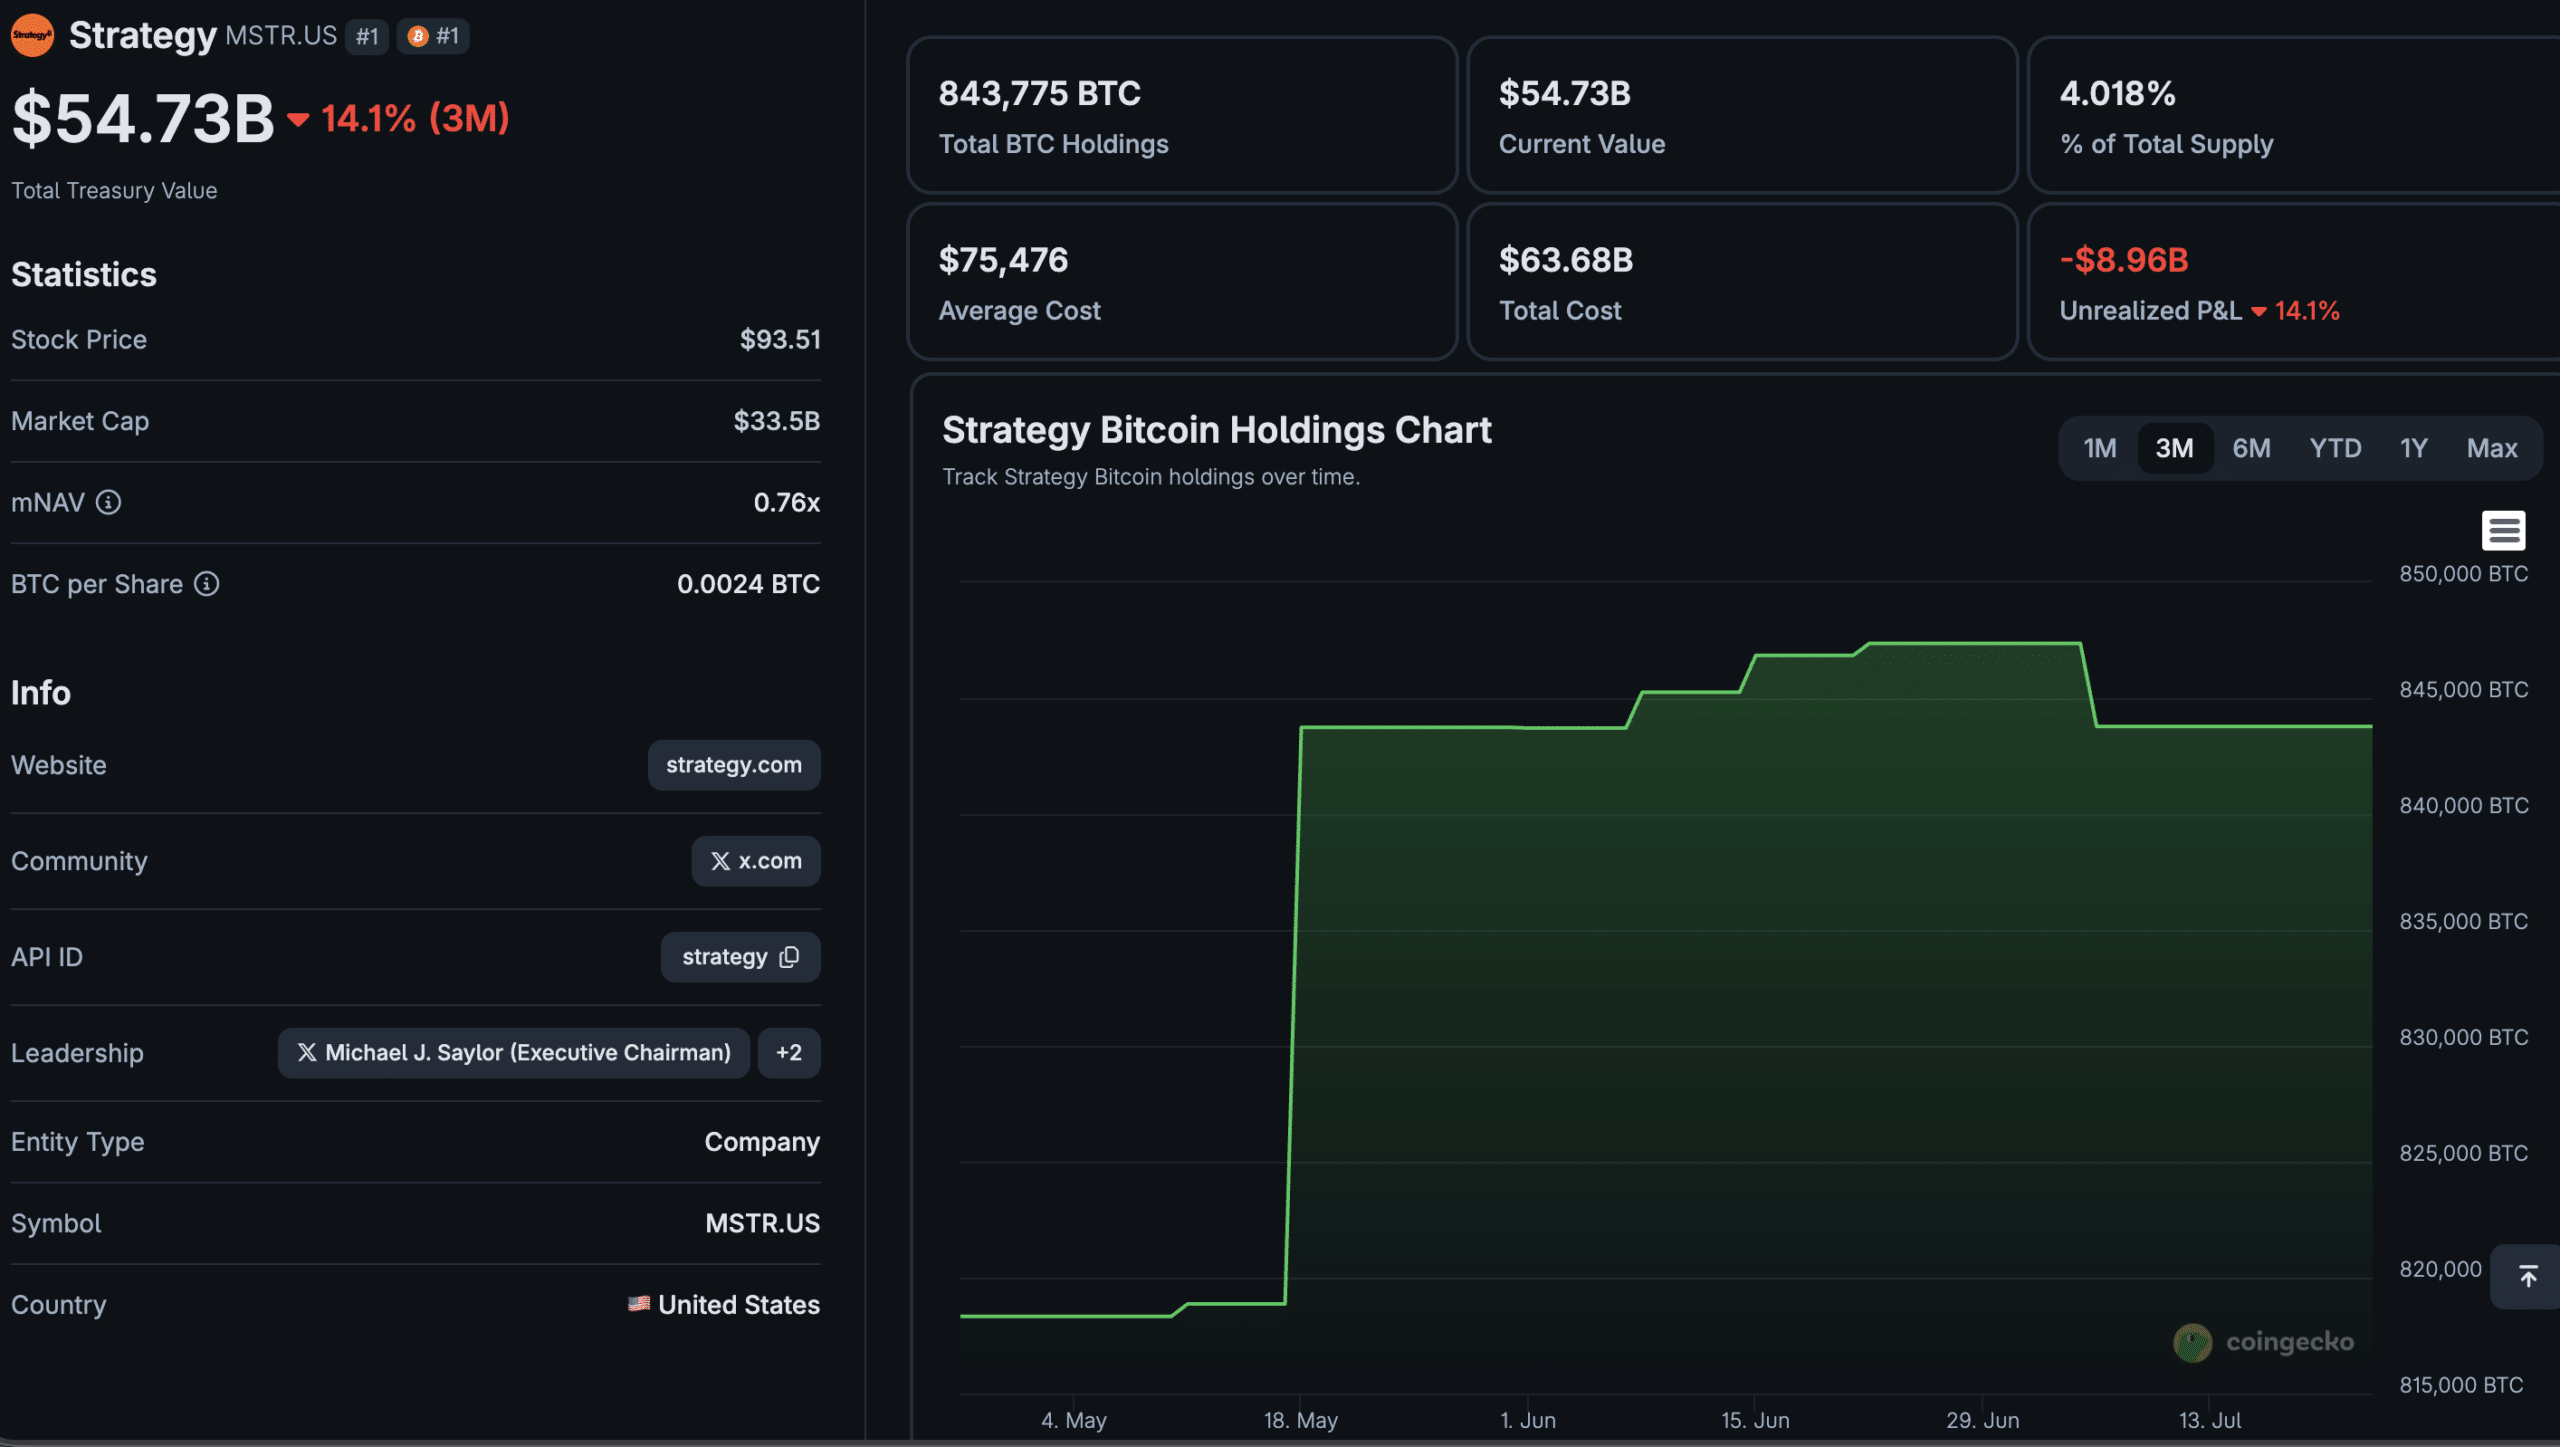
Task: Copy the strategy API ID
Action: coord(789,957)
